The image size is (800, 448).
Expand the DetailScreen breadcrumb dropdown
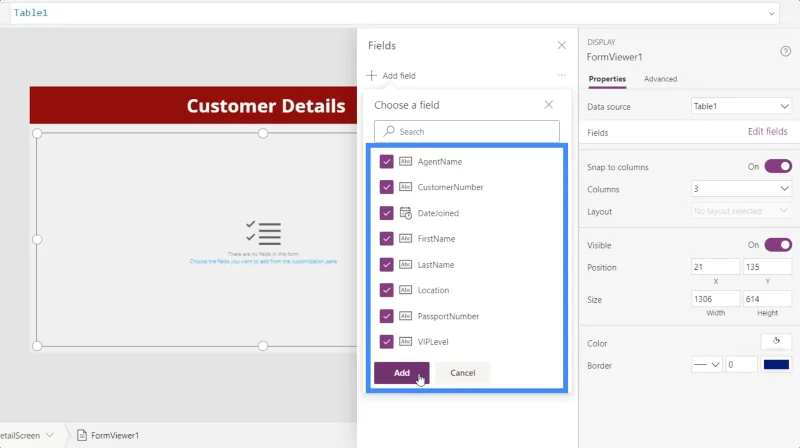(x=49, y=435)
